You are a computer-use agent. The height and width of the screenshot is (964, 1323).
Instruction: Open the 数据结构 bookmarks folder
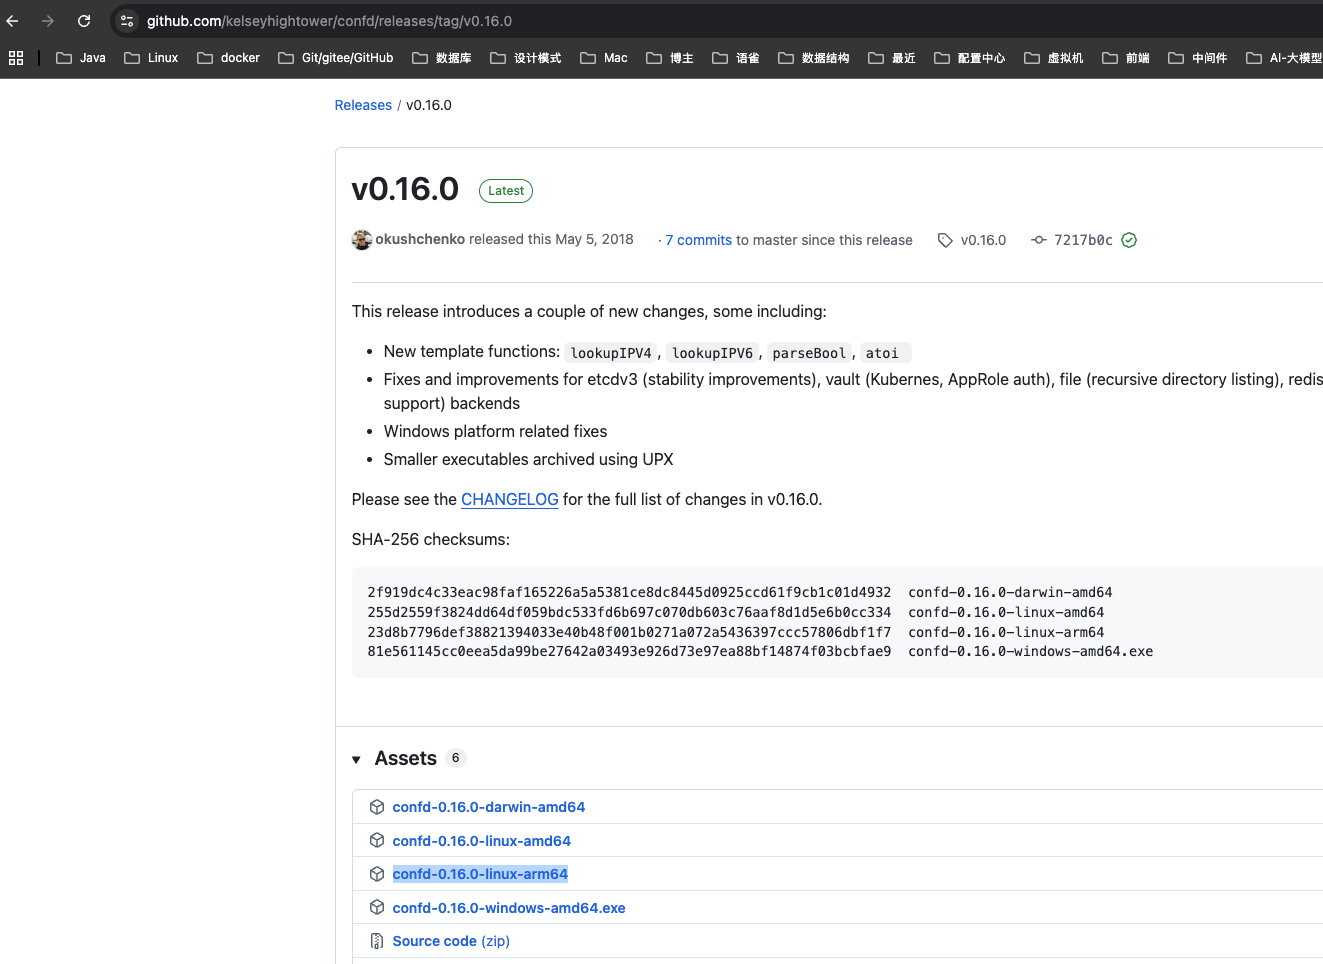tap(814, 58)
